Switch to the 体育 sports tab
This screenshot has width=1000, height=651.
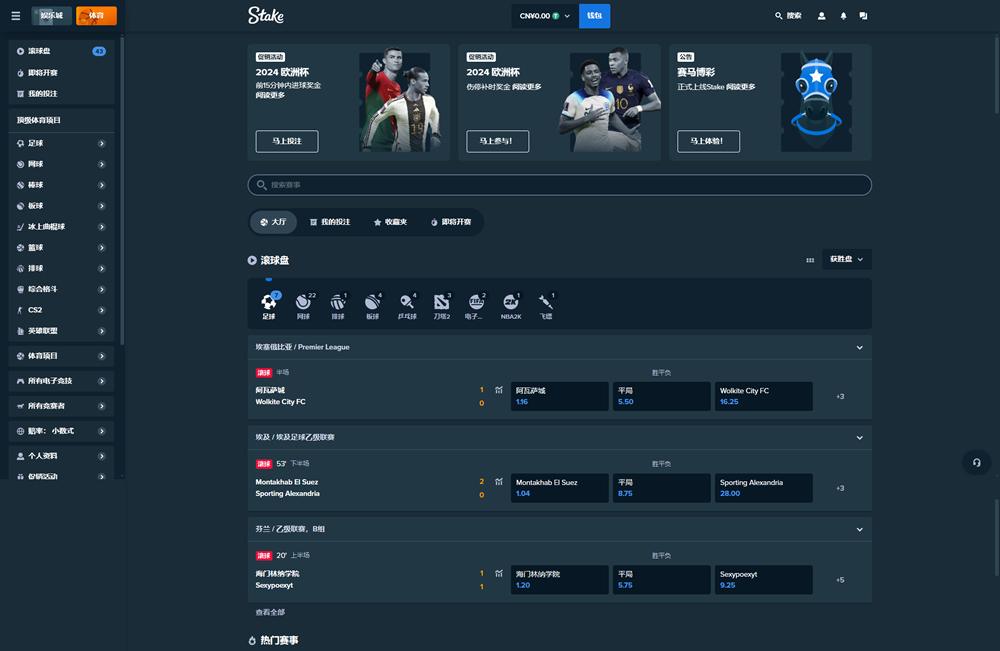pyautogui.click(x=96, y=15)
